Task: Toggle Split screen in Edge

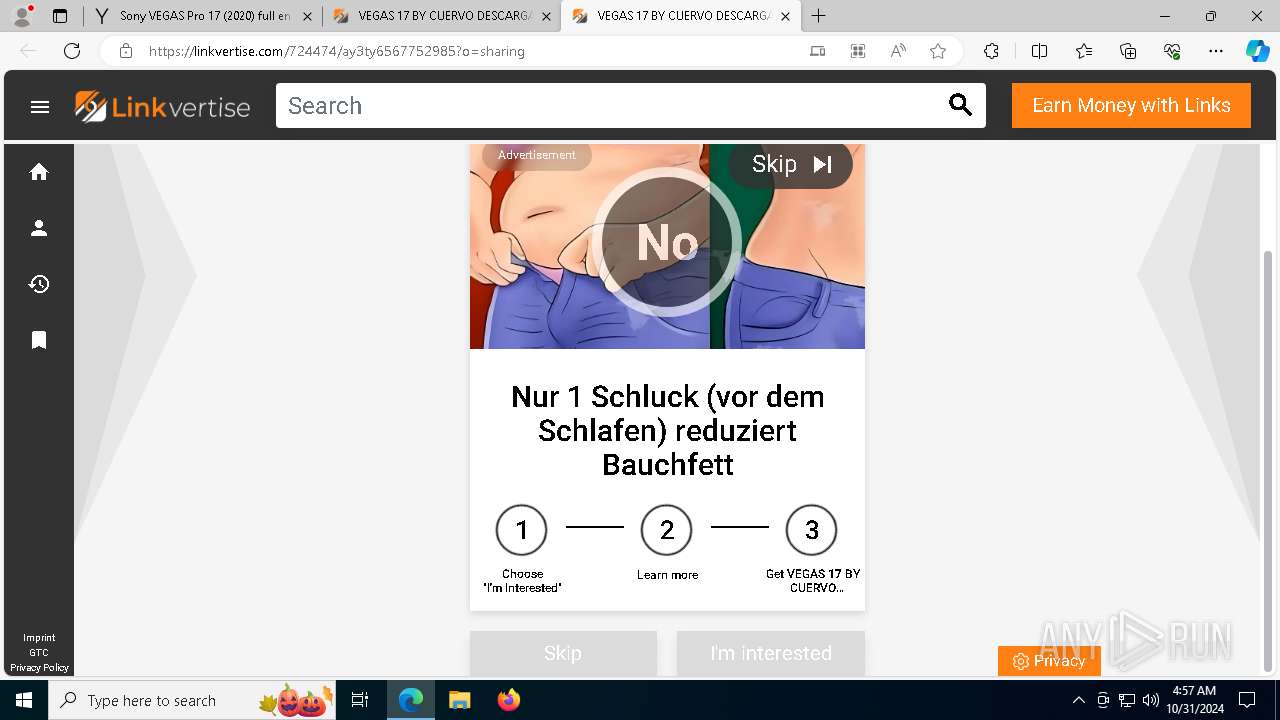Action: pos(1039,51)
